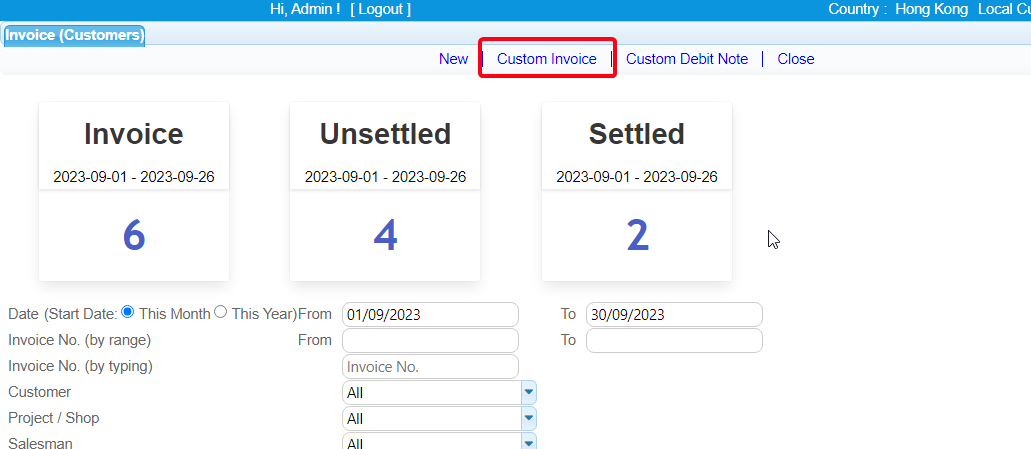Click the date From field 01/09/2023

click(x=430, y=314)
